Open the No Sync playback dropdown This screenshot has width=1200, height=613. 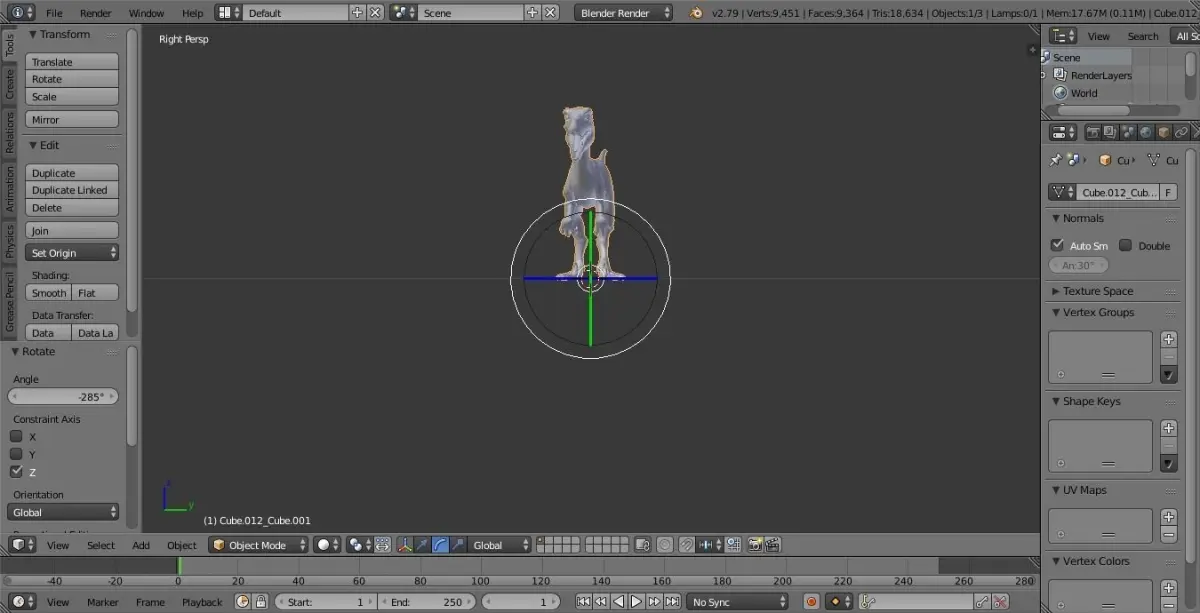(x=738, y=602)
